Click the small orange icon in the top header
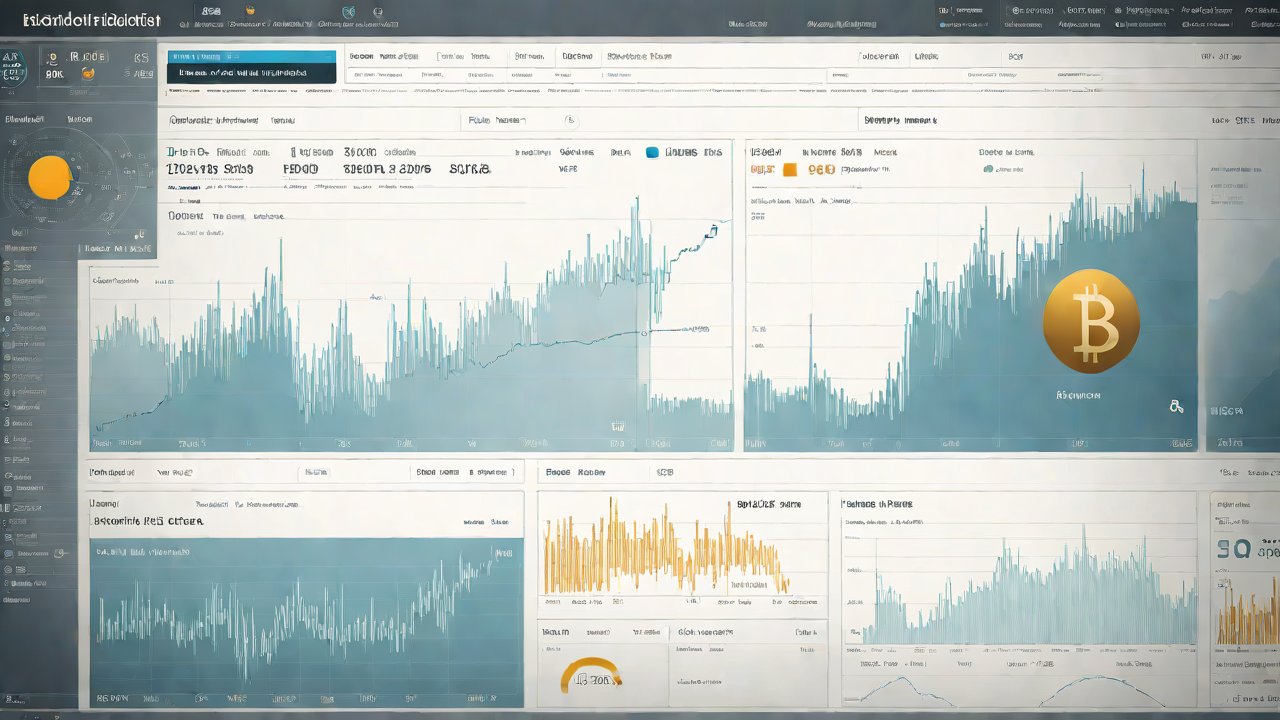The height and width of the screenshot is (720, 1280). click(249, 12)
